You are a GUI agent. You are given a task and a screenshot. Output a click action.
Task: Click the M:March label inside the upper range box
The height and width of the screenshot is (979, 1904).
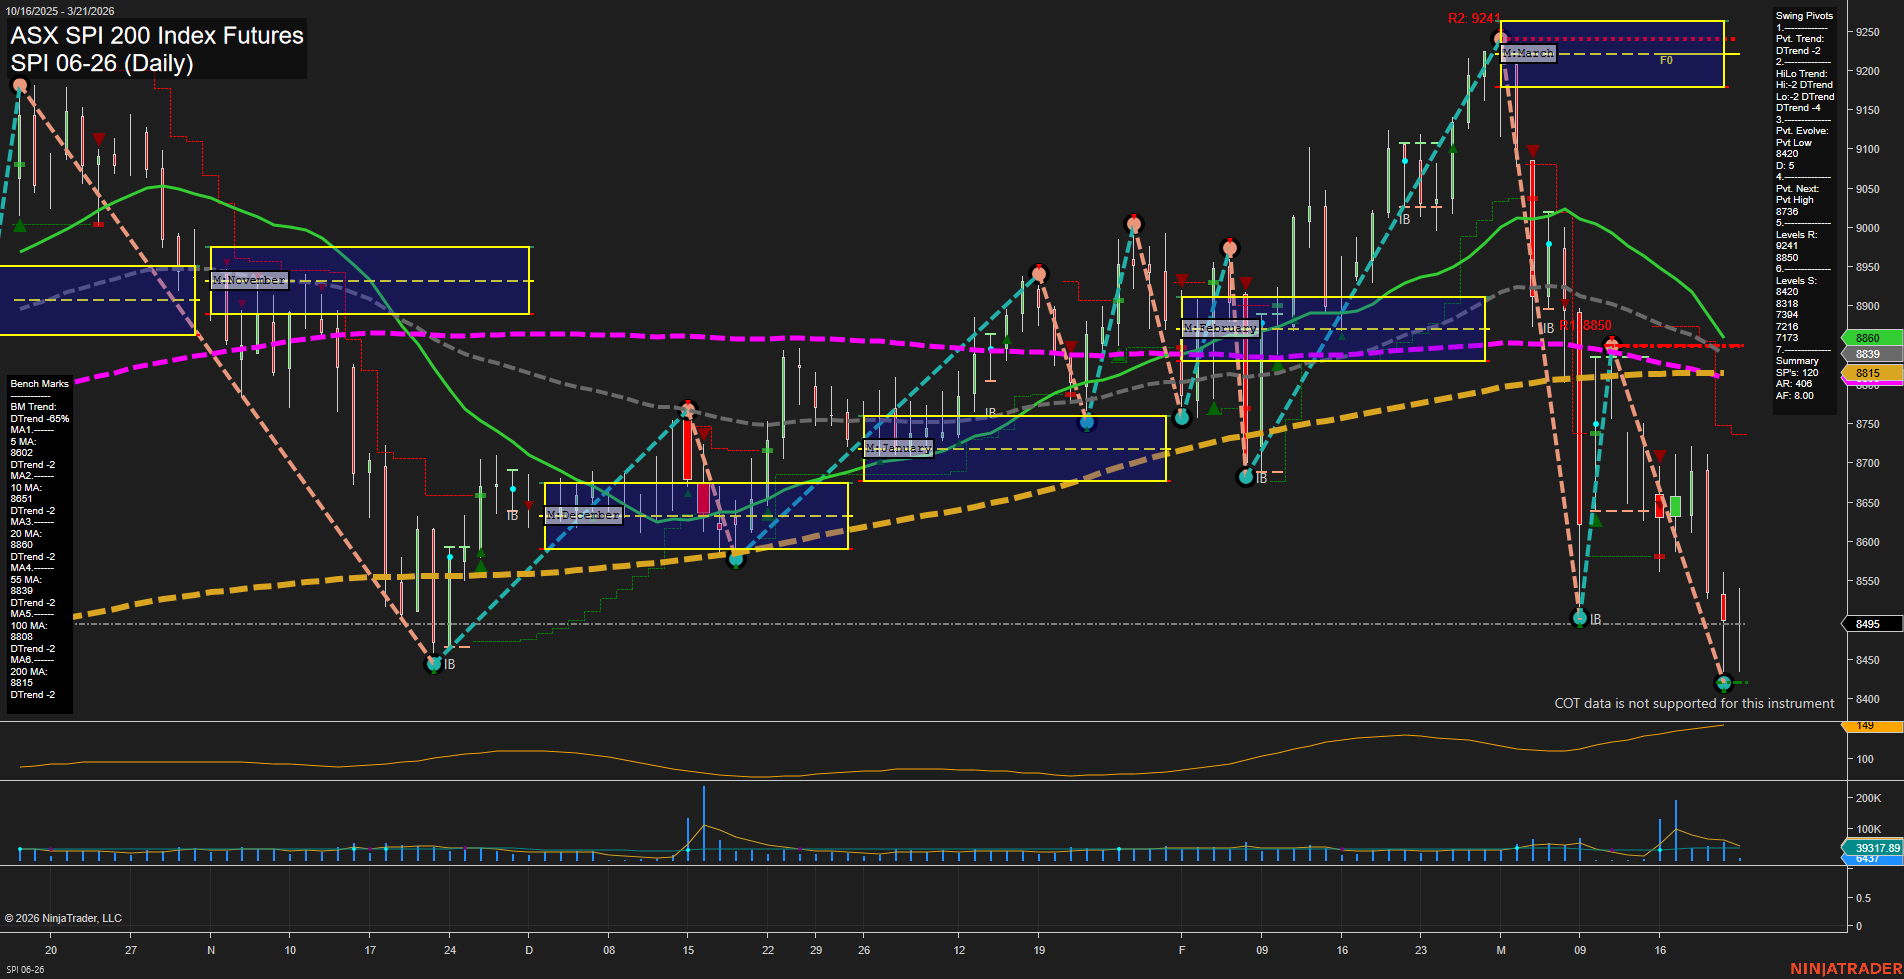click(x=1528, y=53)
